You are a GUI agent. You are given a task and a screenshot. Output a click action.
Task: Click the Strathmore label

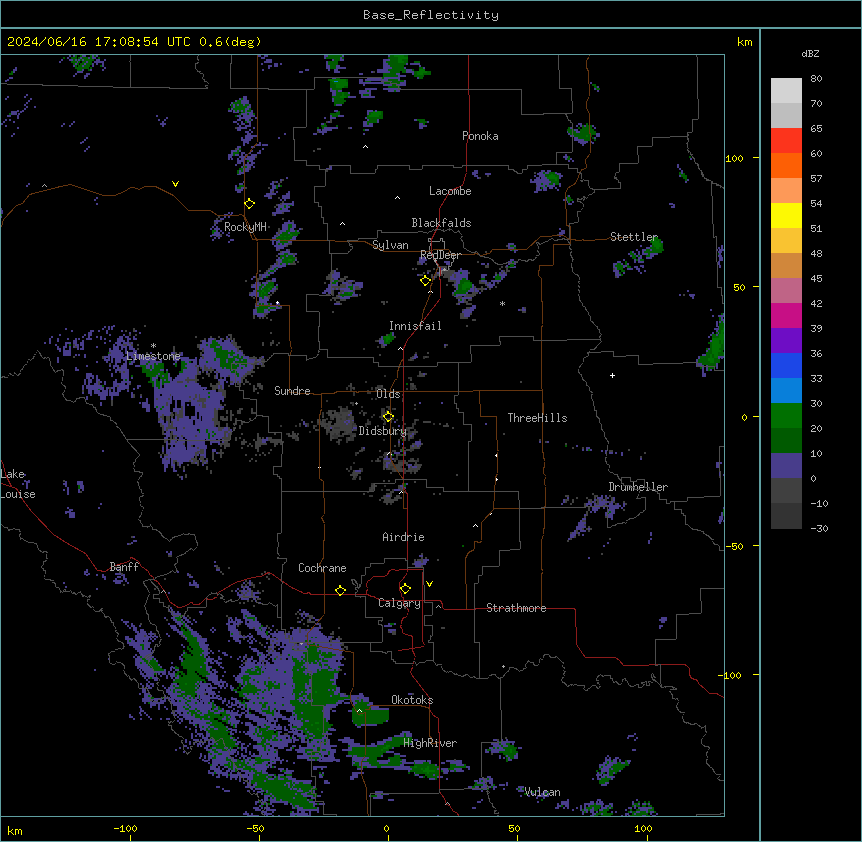[x=516, y=608]
